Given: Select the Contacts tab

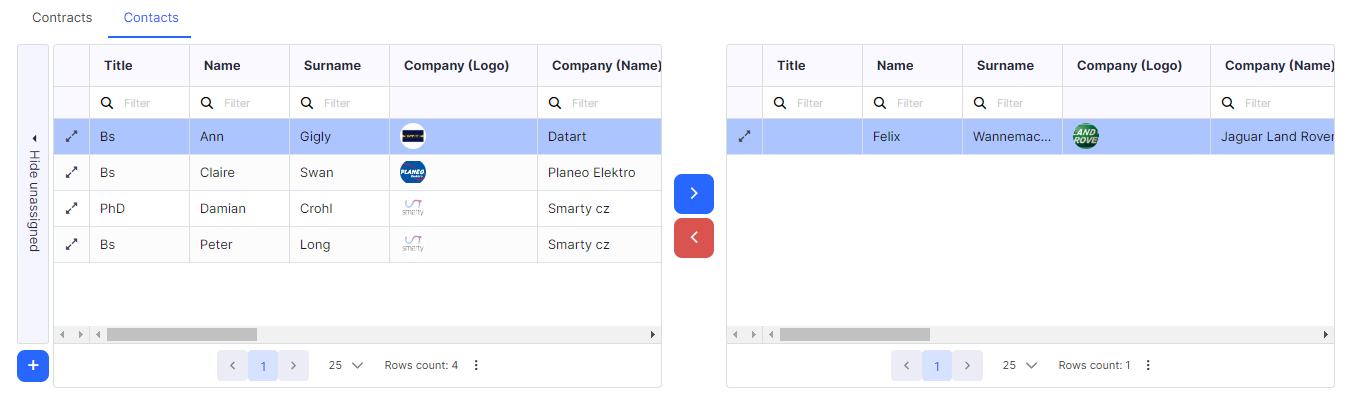Looking at the screenshot, I should (151, 18).
